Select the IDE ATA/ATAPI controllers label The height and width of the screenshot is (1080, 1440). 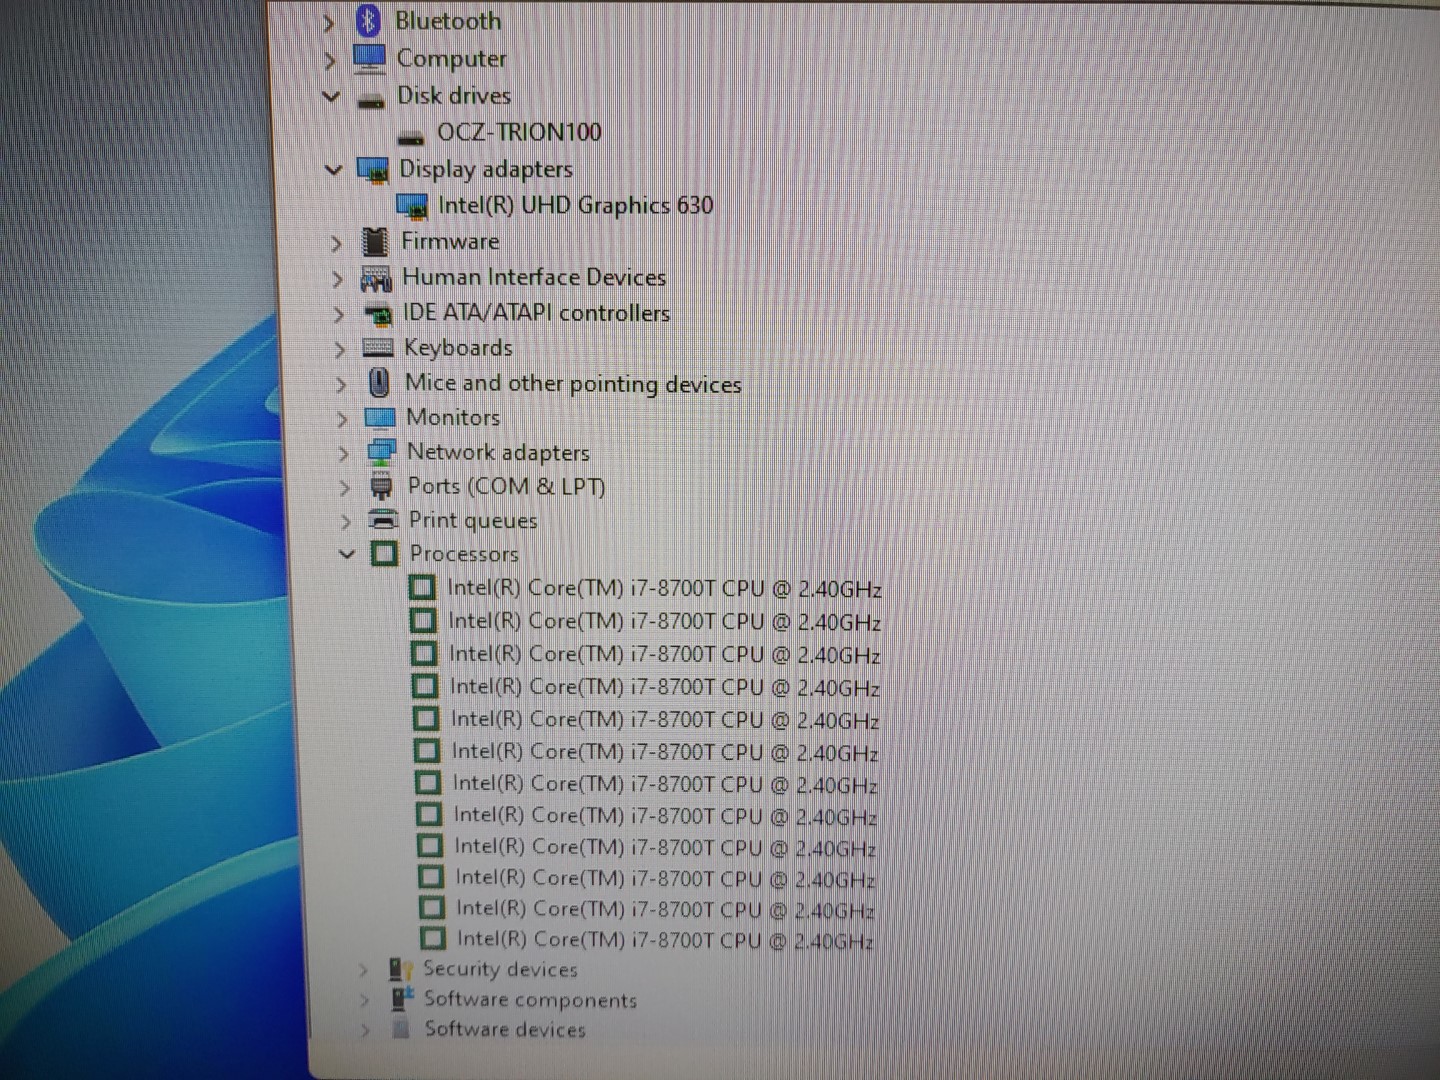[536, 313]
